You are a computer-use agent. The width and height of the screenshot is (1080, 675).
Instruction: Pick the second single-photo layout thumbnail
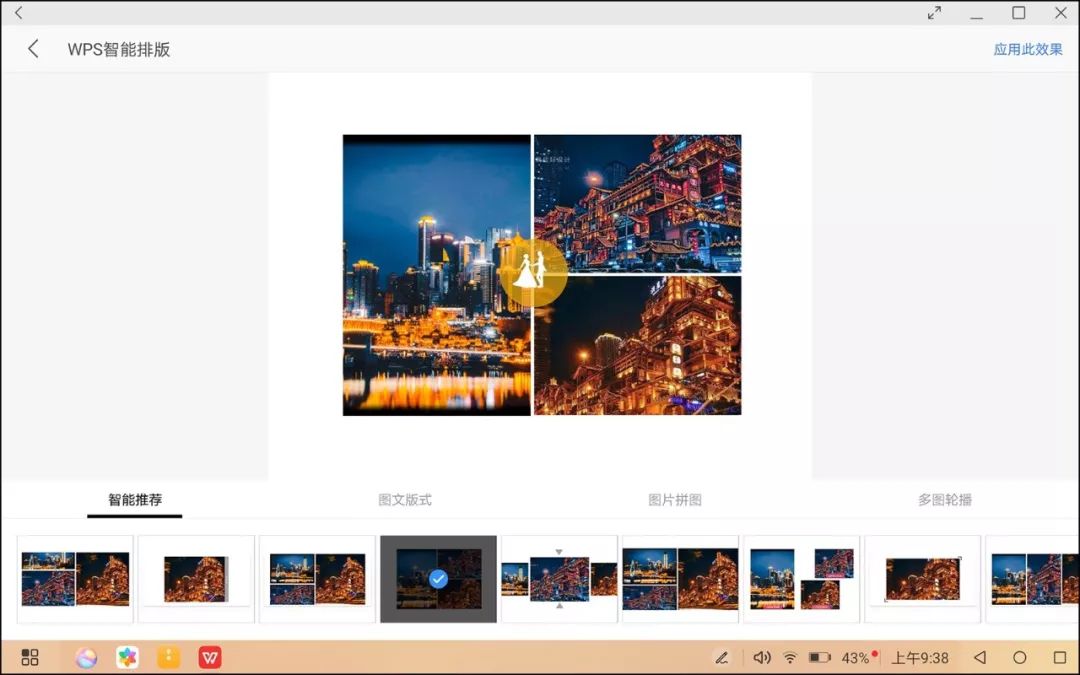(x=196, y=579)
